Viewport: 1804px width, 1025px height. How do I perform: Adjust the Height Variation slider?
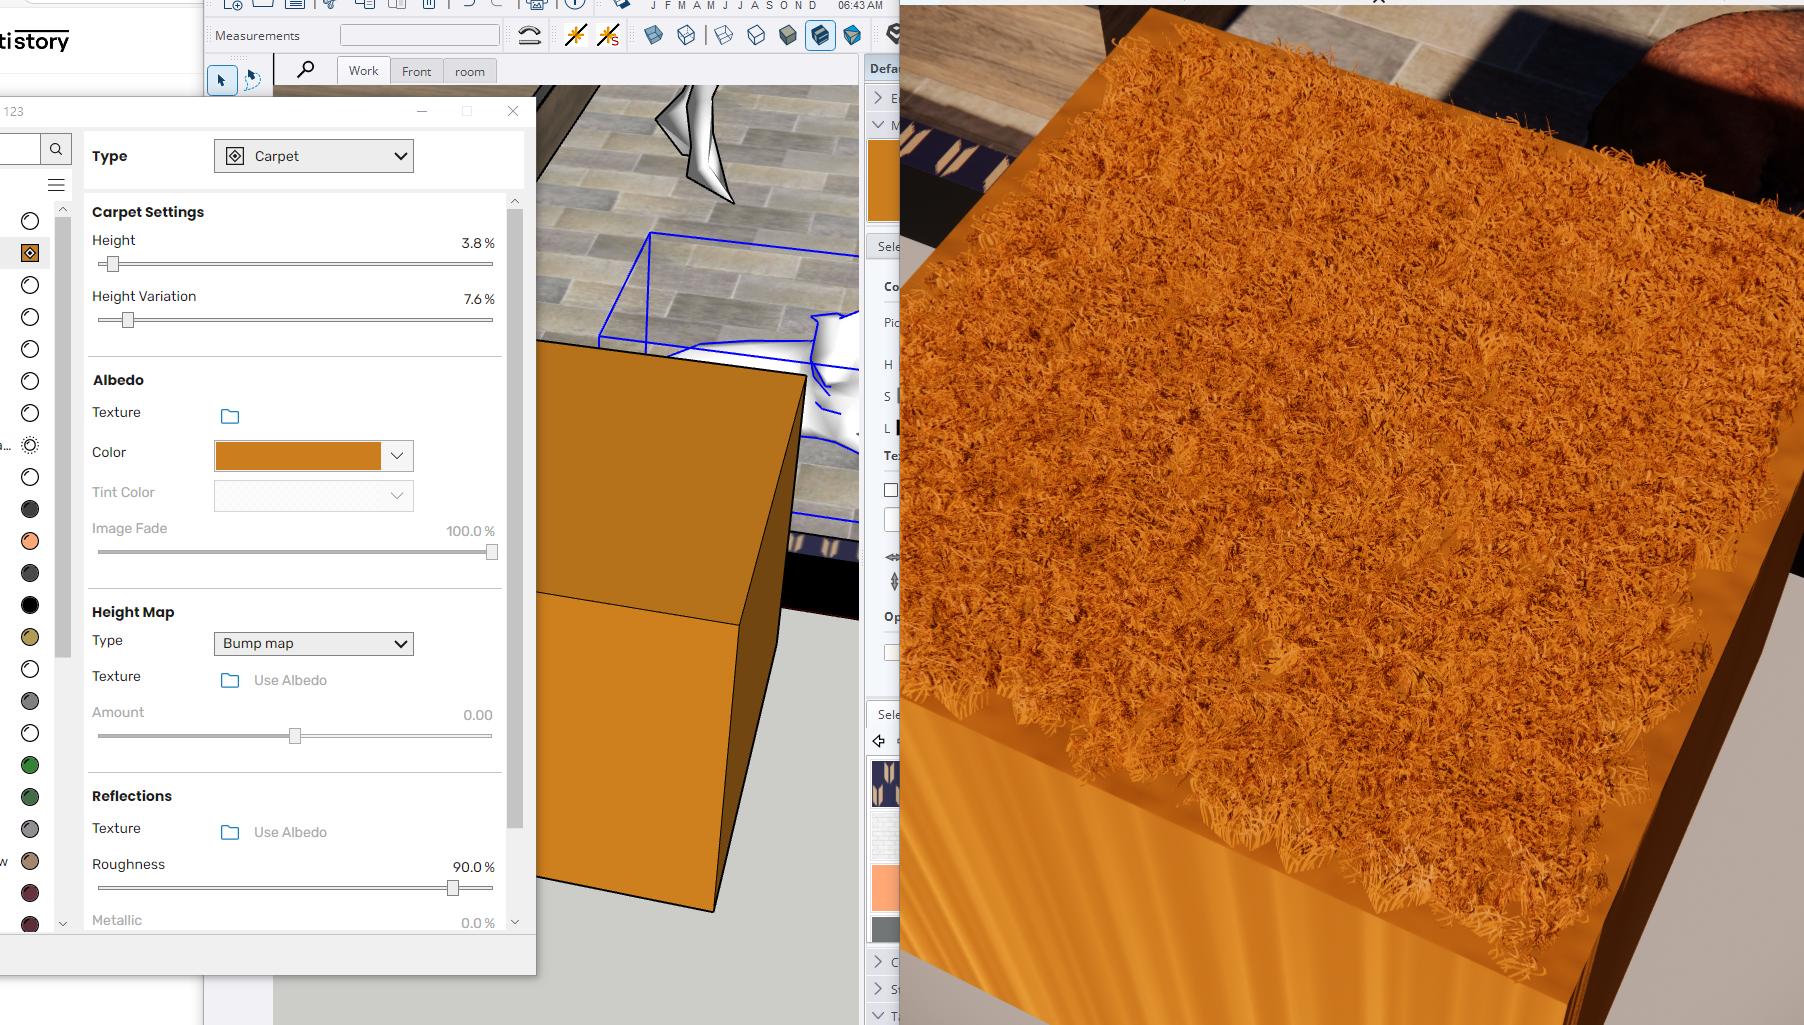point(128,320)
